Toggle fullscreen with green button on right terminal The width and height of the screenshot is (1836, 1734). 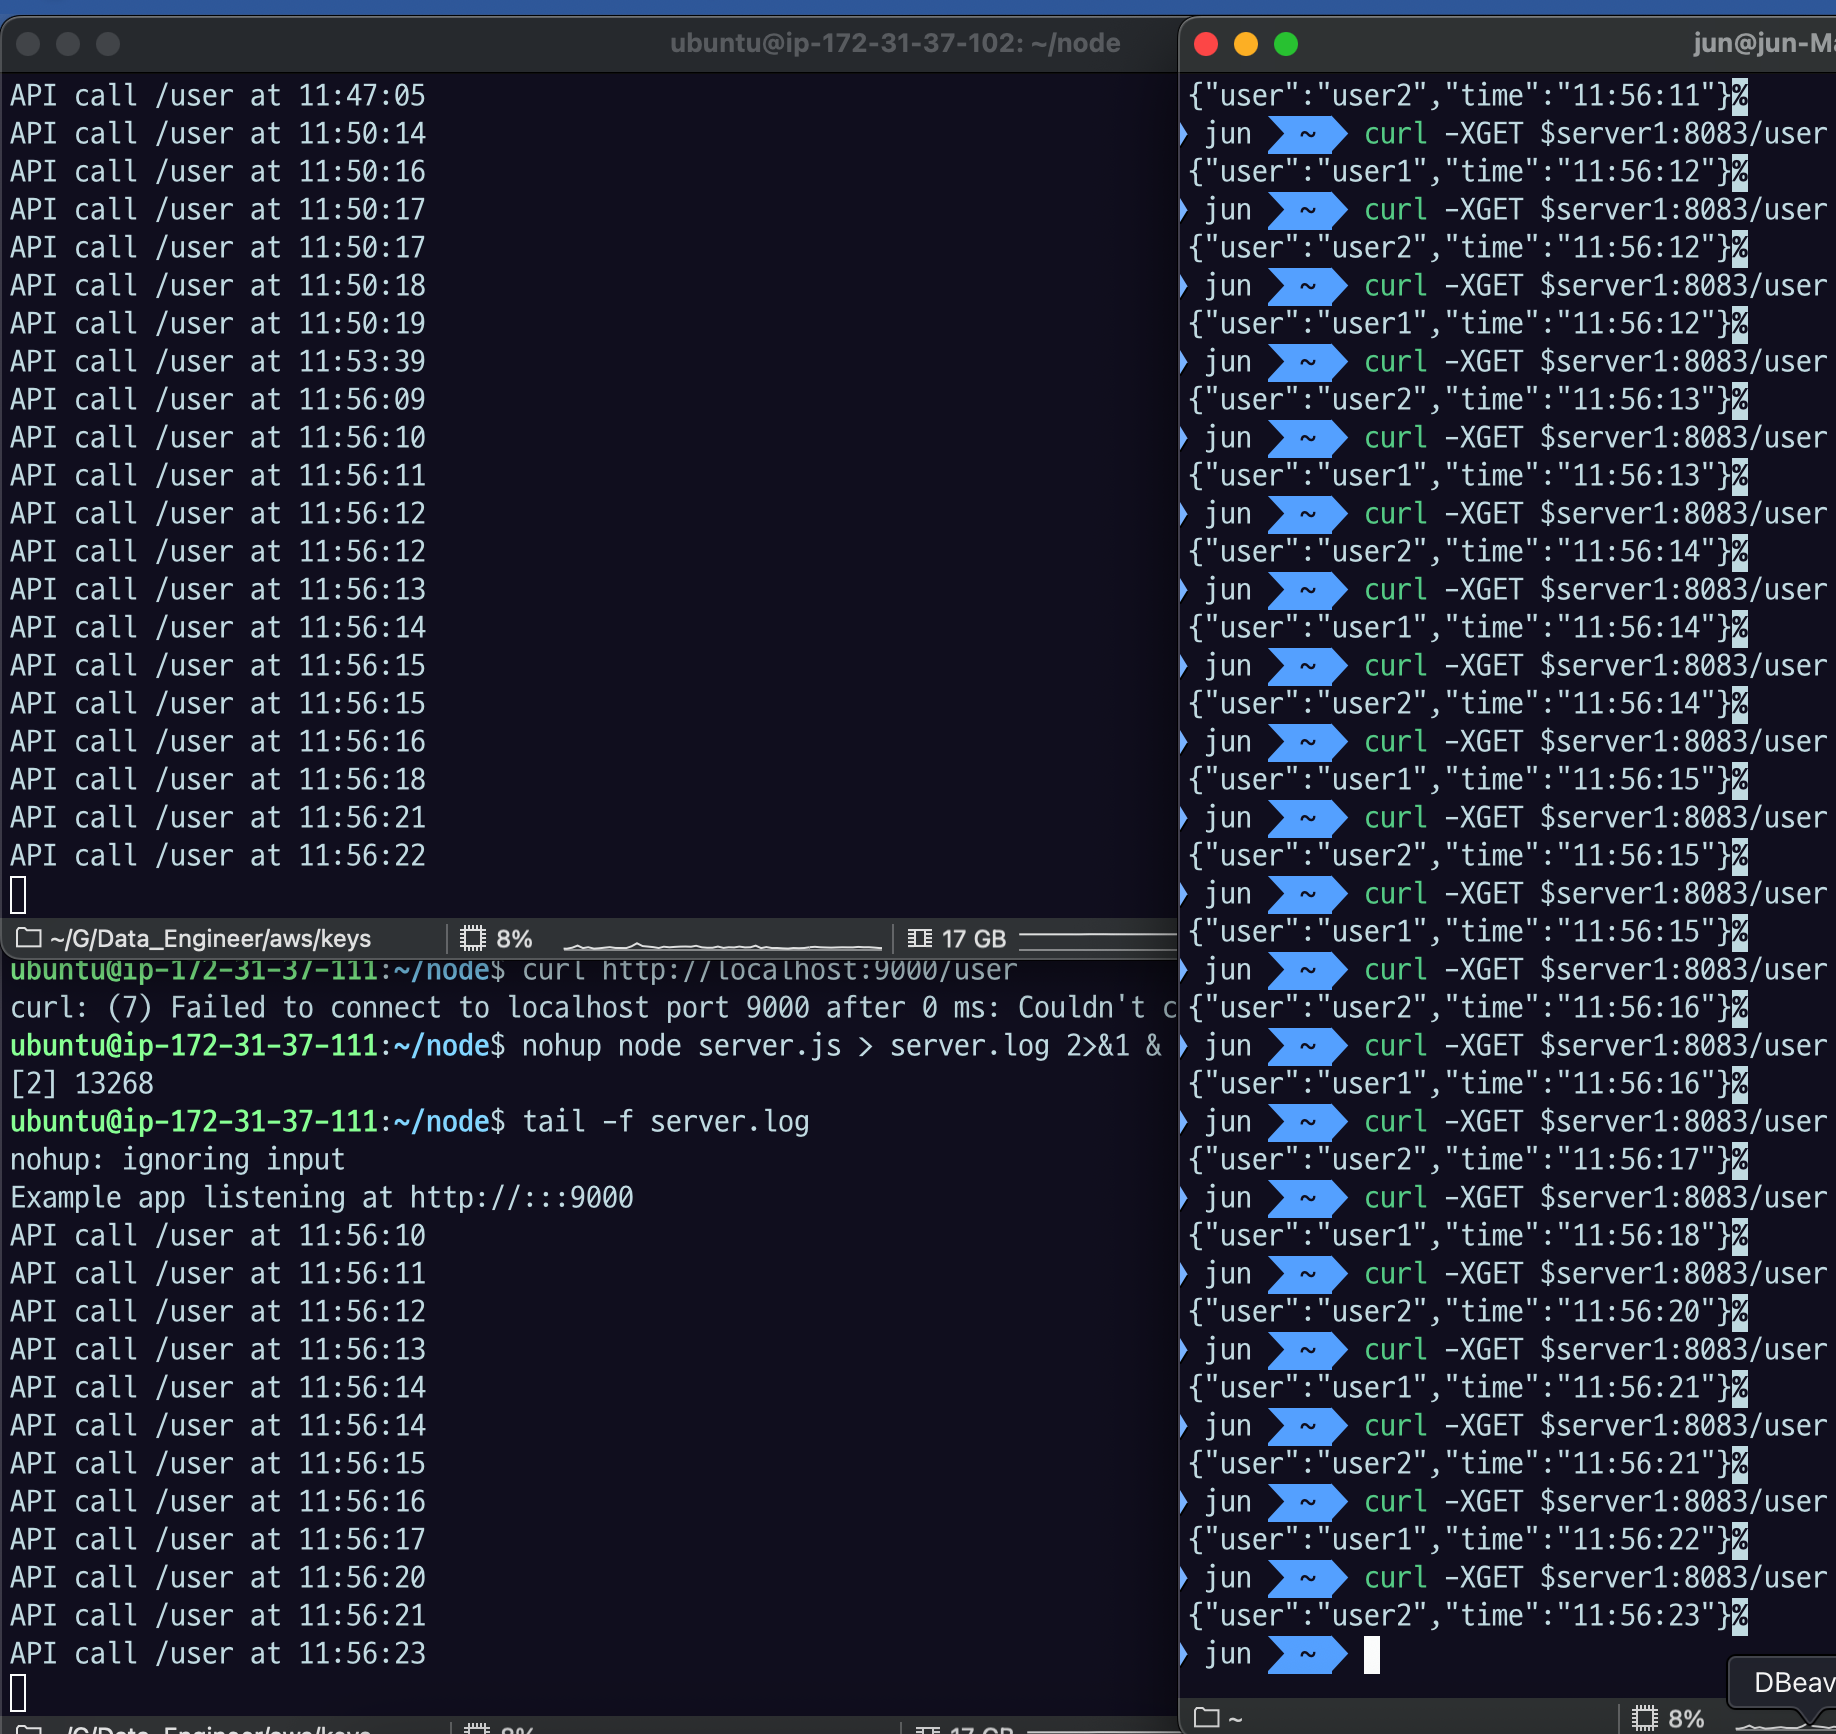tap(1285, 44)
